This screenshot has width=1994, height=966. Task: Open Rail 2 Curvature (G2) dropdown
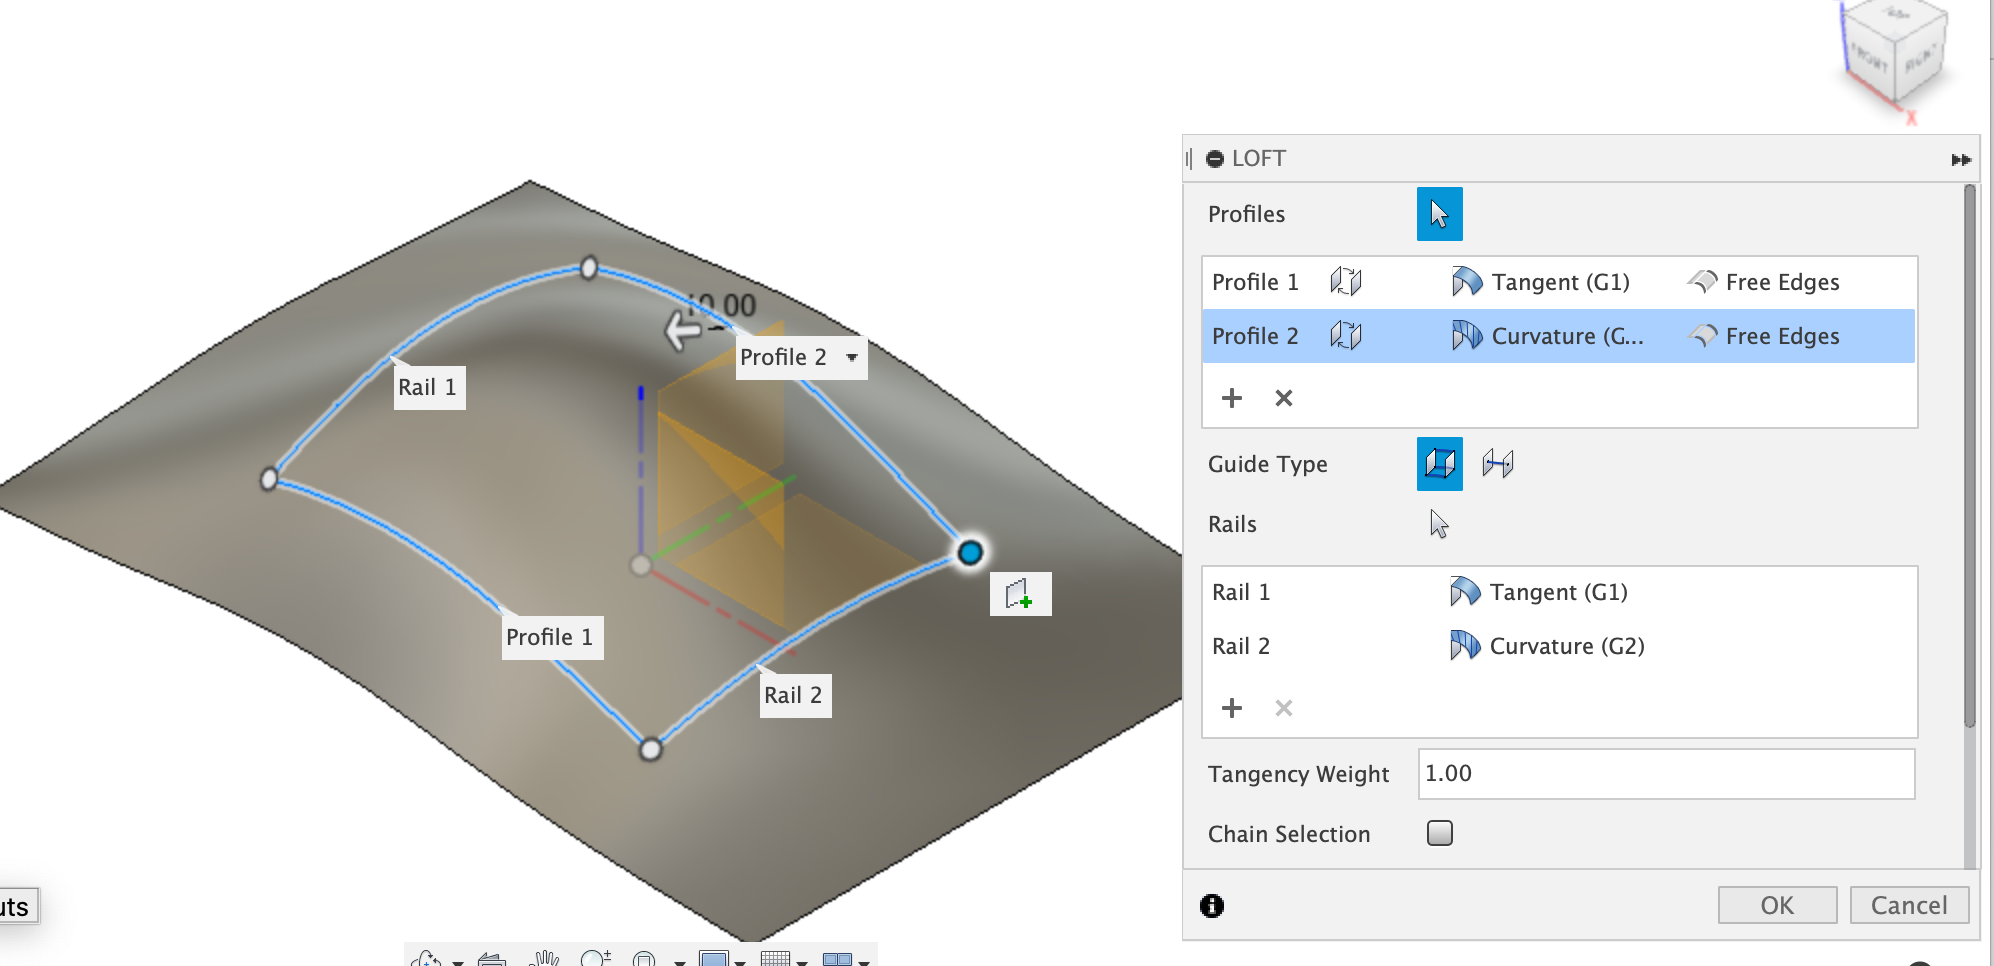coord(1547,646)
